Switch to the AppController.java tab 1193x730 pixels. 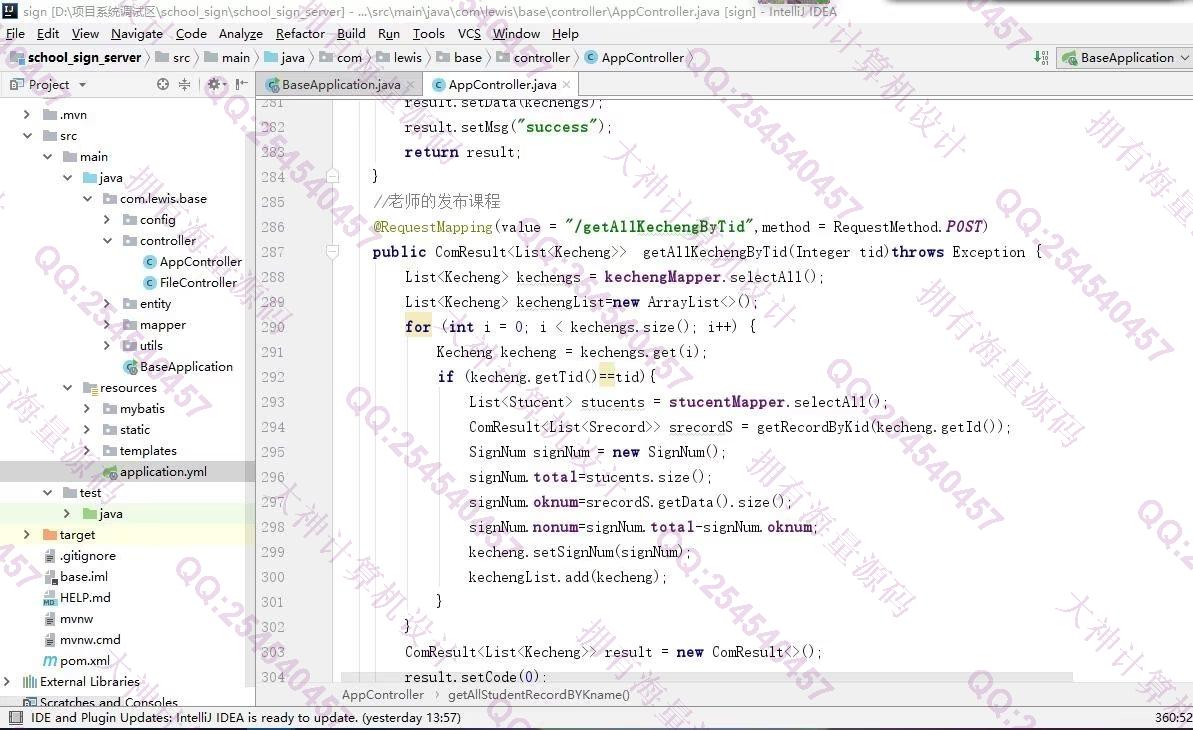[x=502, y=84]
